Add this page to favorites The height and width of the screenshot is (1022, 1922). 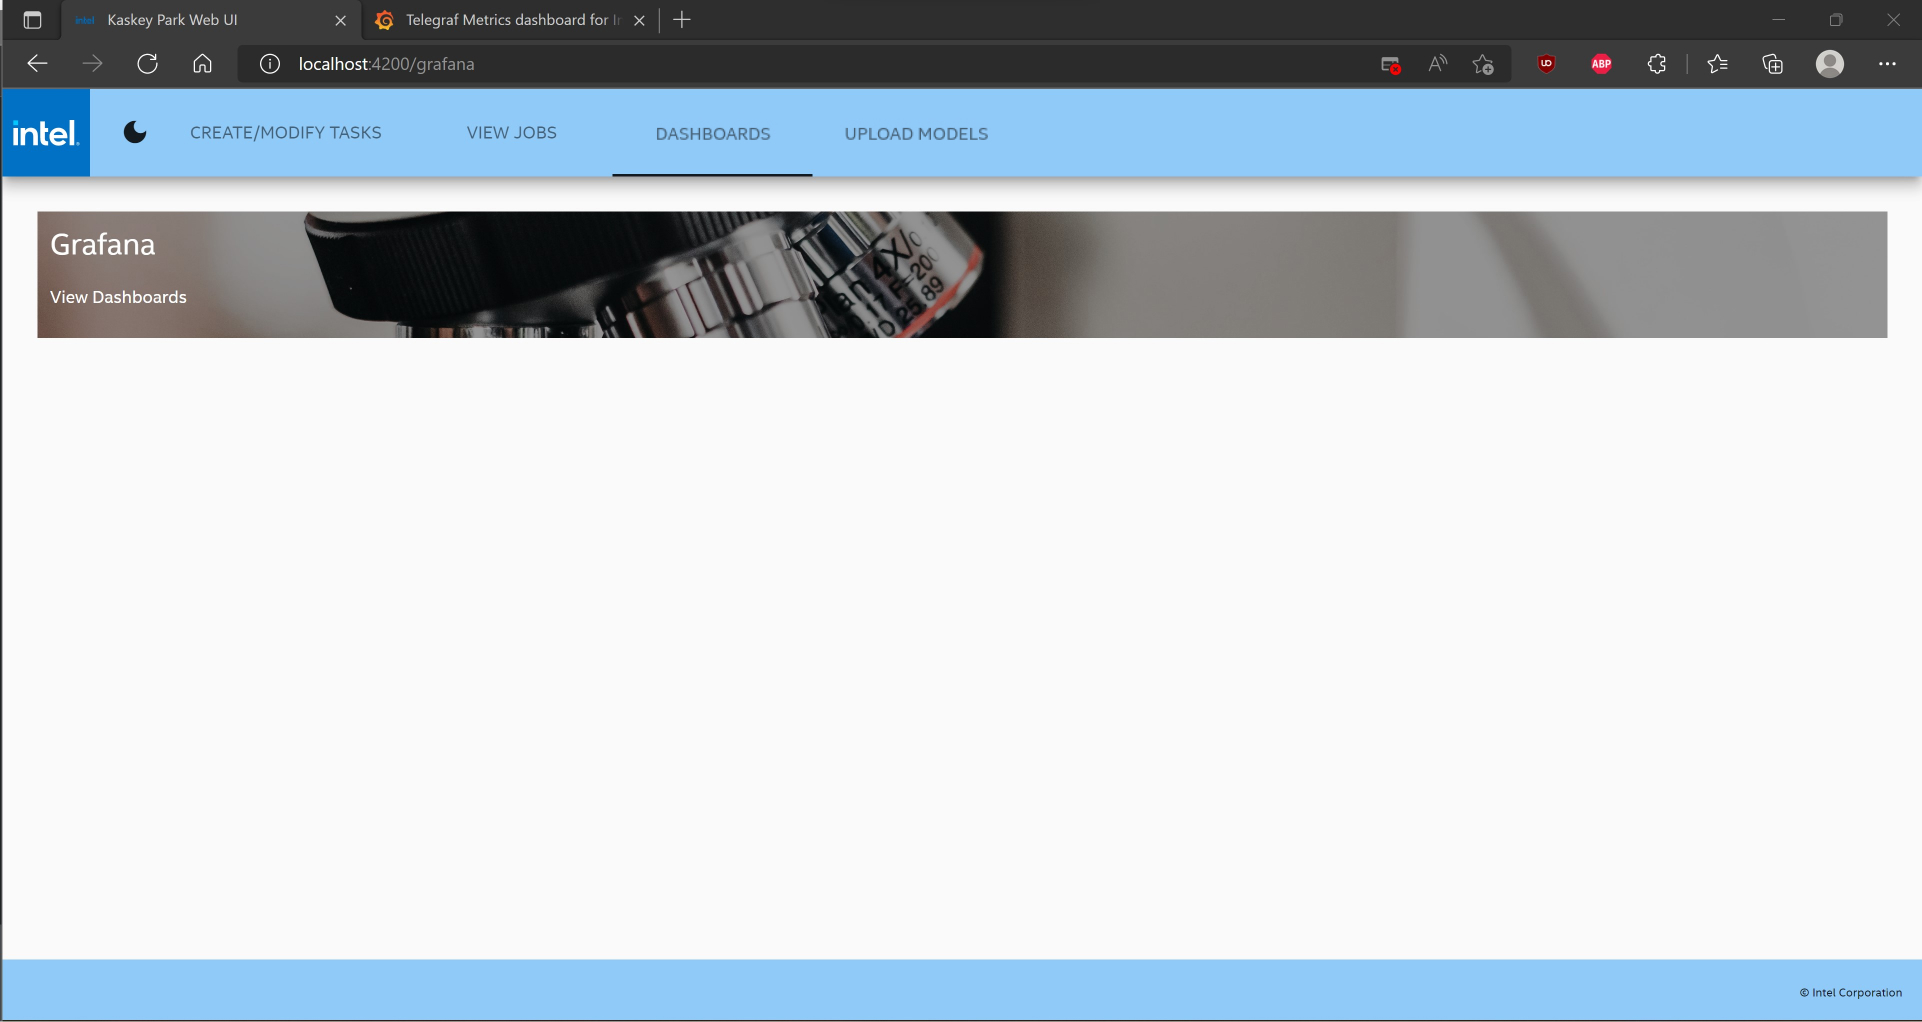[x=1483, y=64]
